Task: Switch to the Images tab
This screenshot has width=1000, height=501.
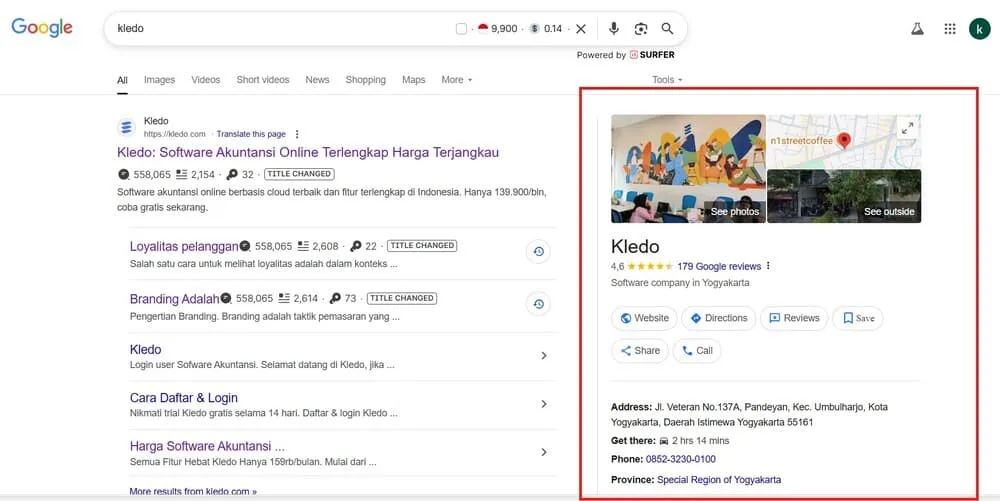Action: pos(159,80)
